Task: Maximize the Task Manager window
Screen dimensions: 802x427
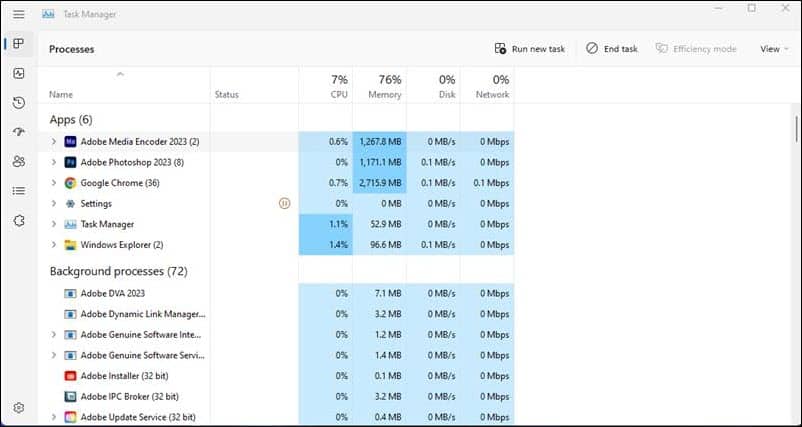Action: click(751, 8)
